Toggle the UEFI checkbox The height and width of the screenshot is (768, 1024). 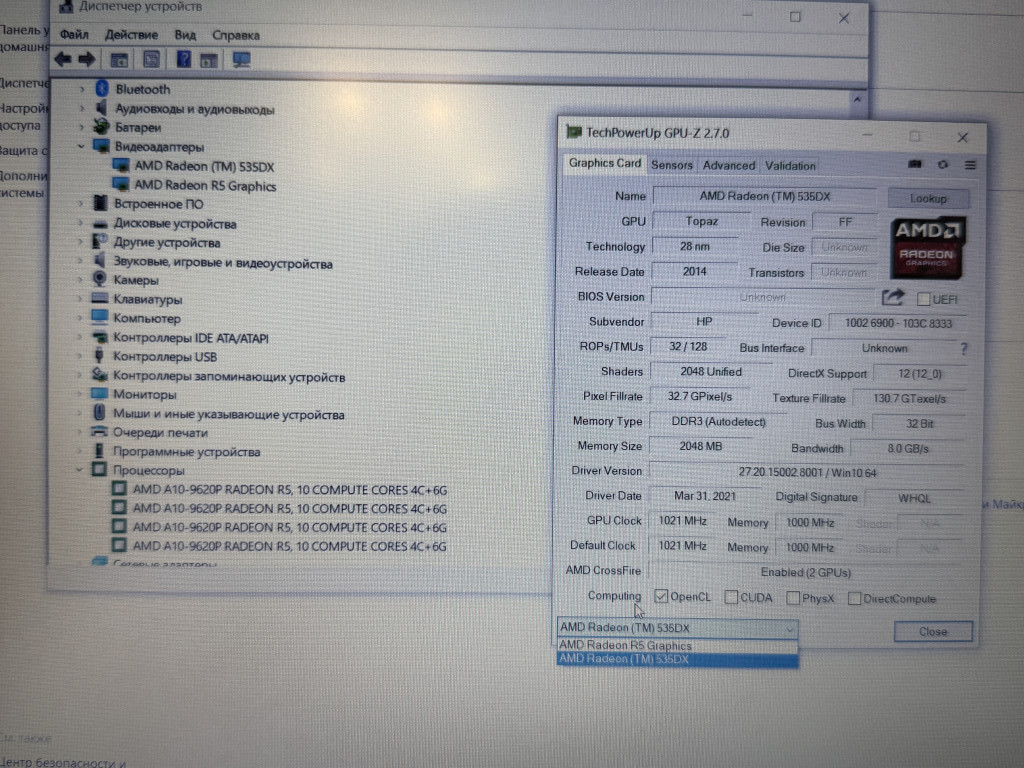coord(923,299)
